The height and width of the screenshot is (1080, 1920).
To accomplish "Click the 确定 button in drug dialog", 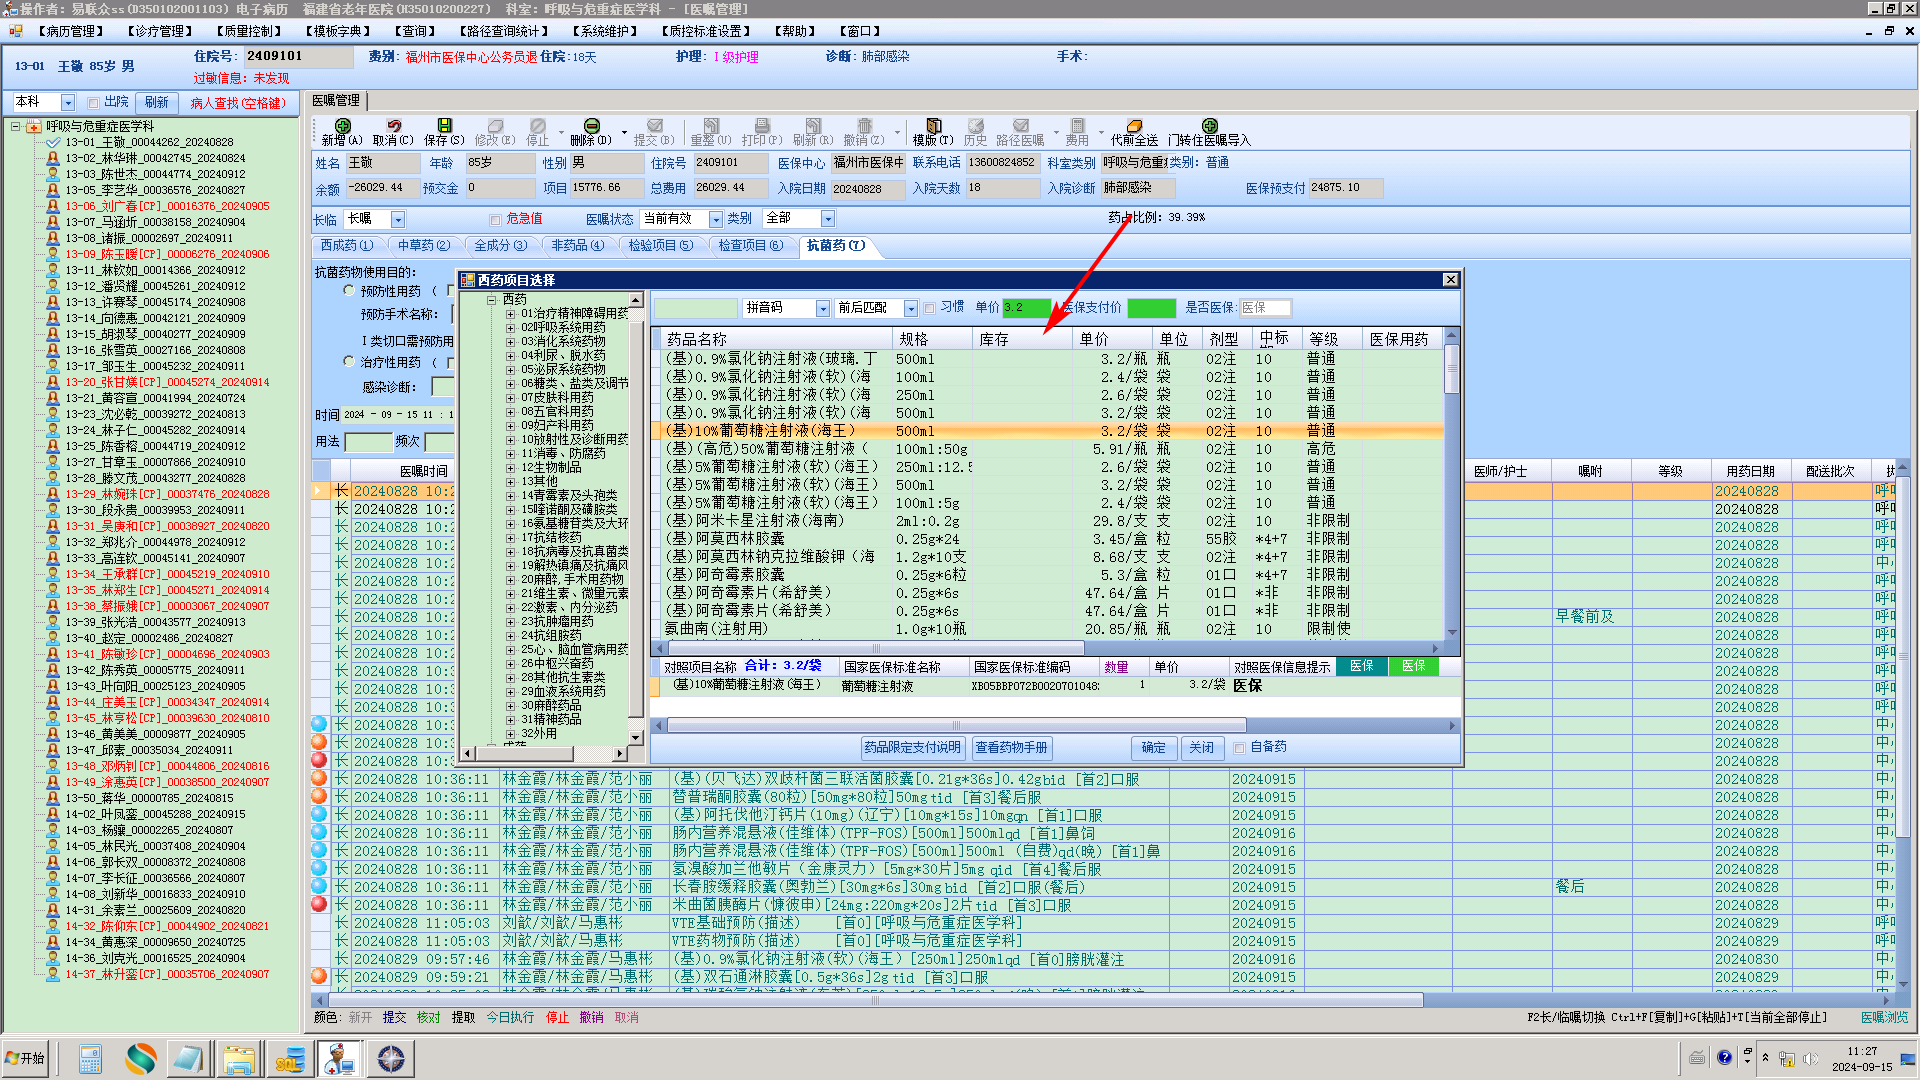I will point(1153,748).
